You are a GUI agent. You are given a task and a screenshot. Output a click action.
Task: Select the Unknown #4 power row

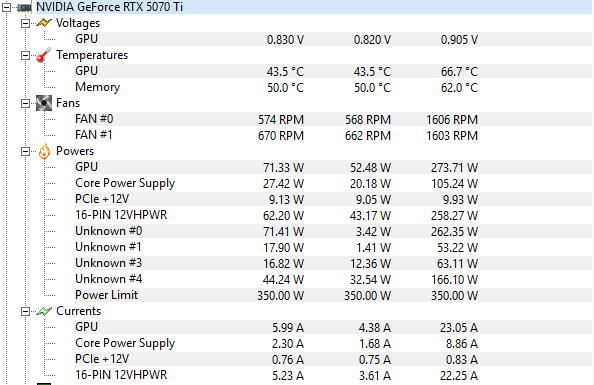(x=333, y=279)
